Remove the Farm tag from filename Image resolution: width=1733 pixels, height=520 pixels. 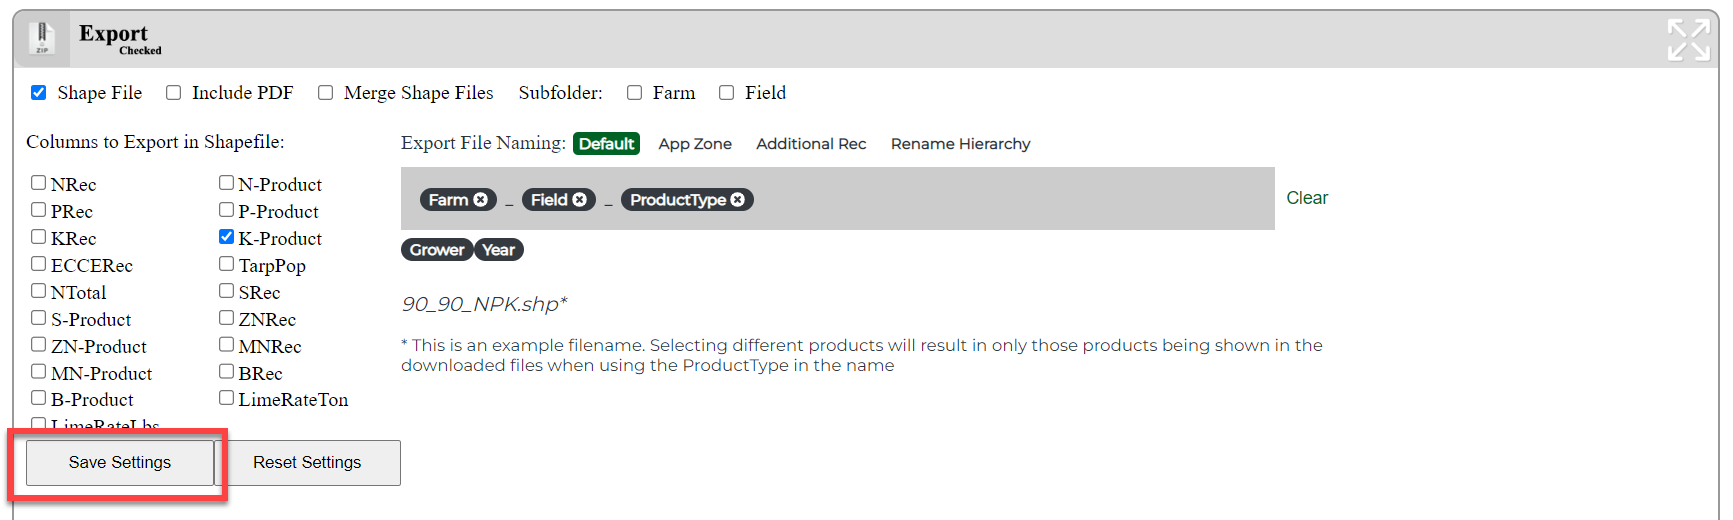coord(481,200)
